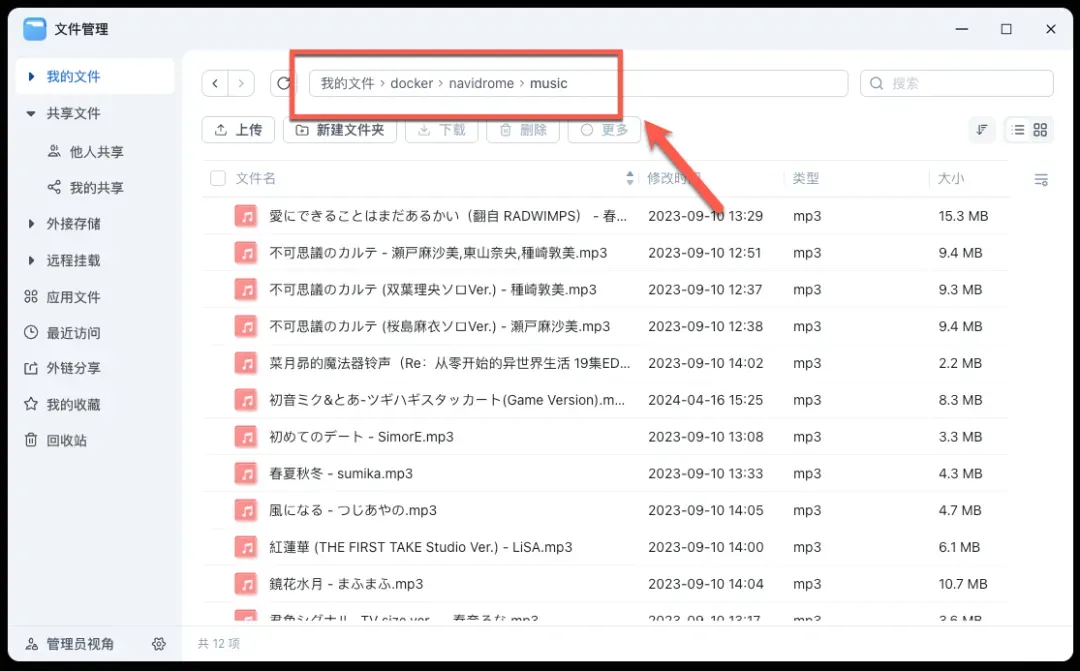The image size is (1080, 671).
Task: Toggle the select-all checkbox by 文件名
Action: coord(218,179)
